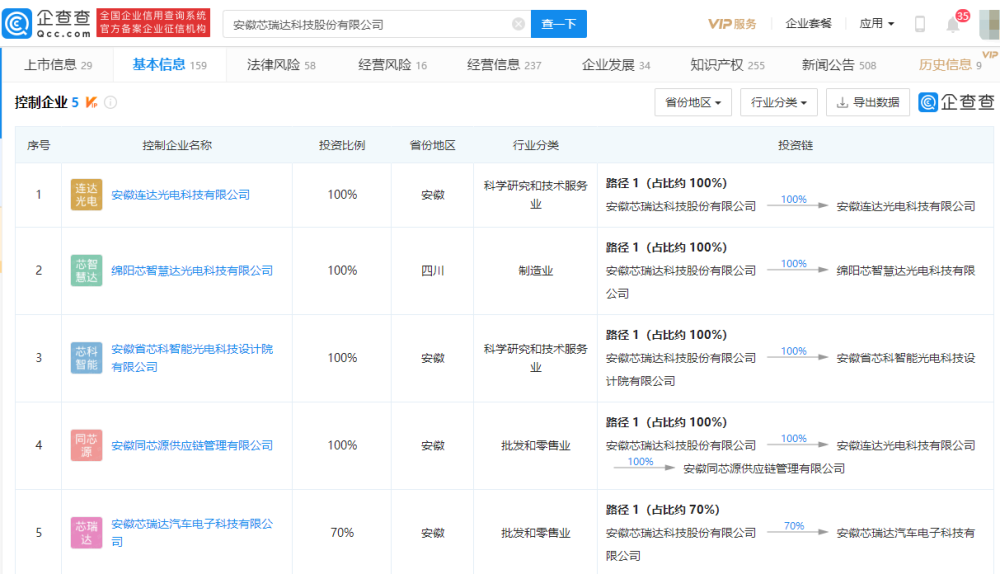Open the user avatar in the header

(989, 24)
